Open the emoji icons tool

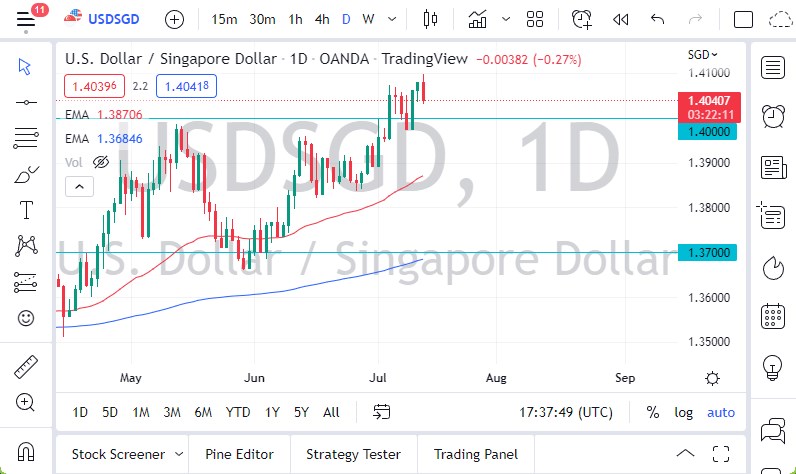click(x=26, y=318)
